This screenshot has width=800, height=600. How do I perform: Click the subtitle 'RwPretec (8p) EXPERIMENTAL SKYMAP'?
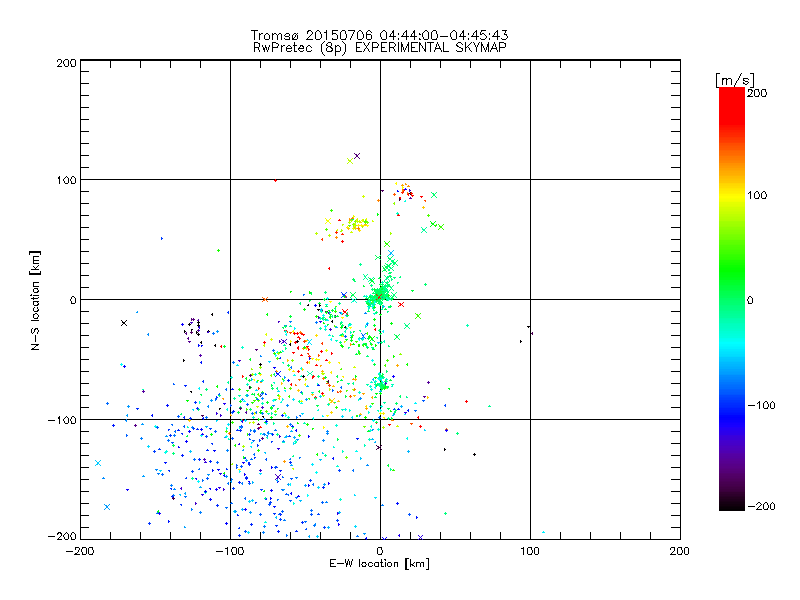point(379,48)
